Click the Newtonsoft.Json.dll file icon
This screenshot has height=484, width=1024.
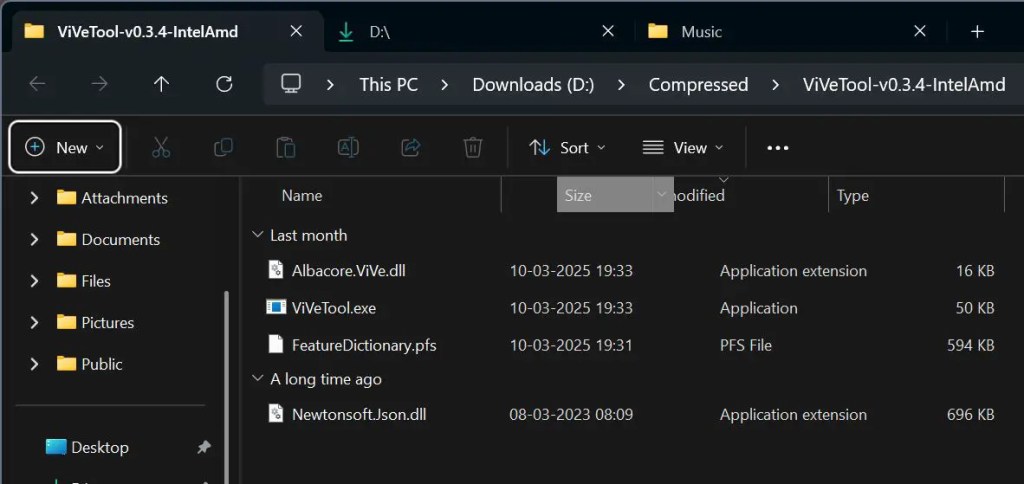276,414
